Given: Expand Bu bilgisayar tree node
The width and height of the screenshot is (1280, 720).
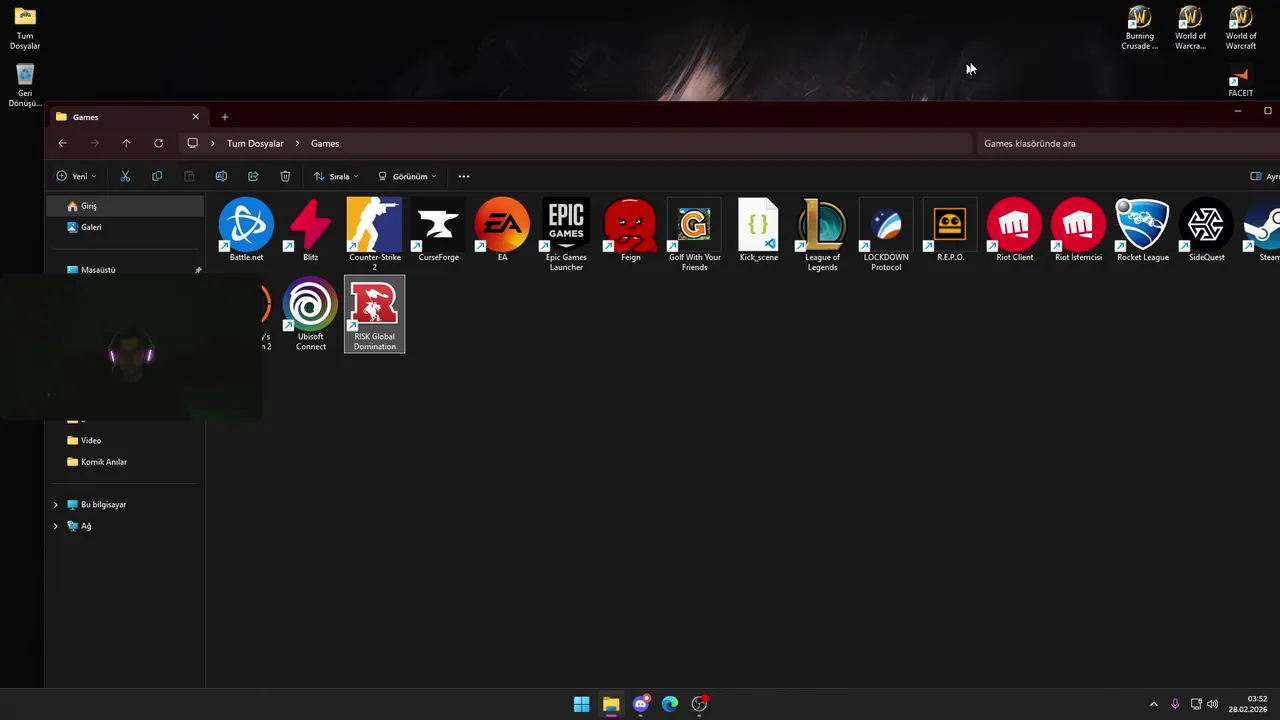Looking at the screenshot, I should 56,505.
